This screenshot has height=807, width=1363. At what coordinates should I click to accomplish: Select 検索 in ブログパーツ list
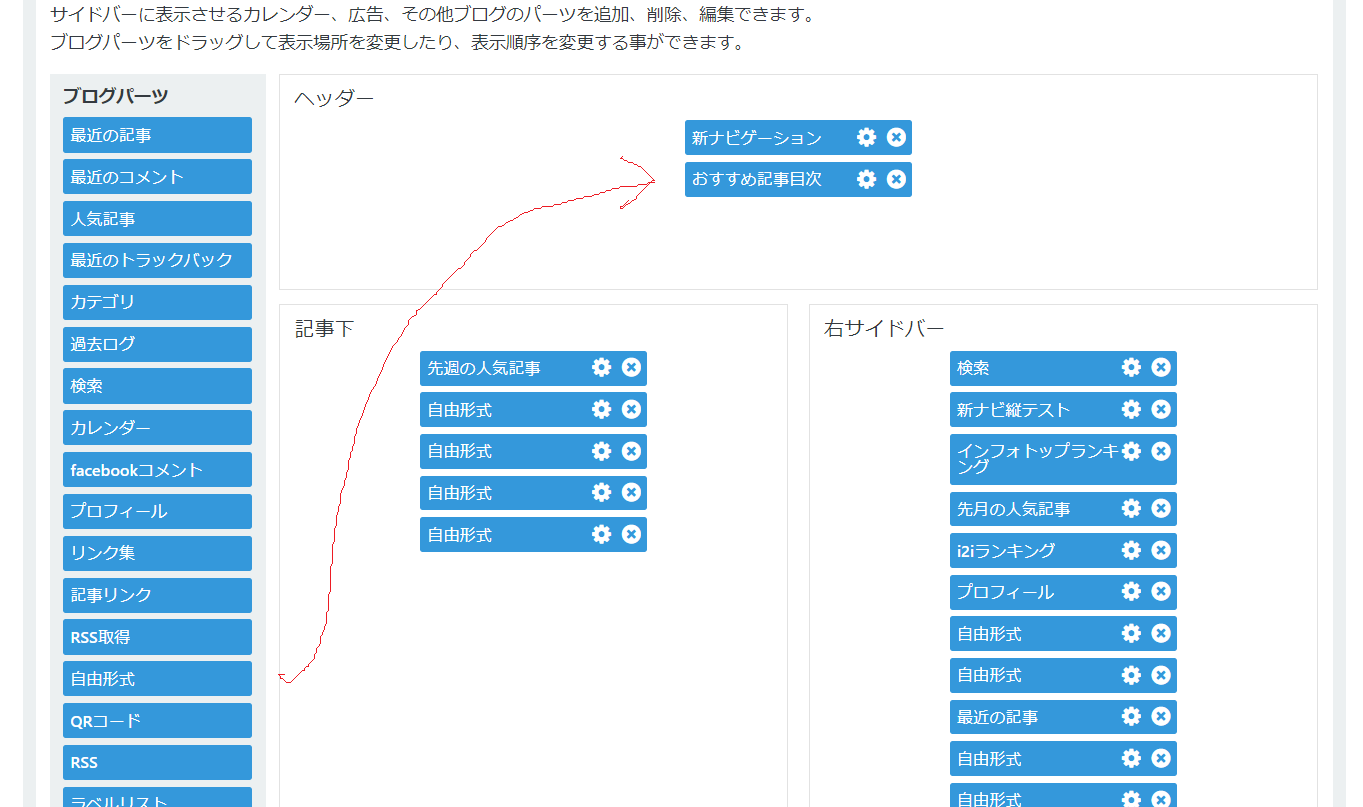coord(157,386)
